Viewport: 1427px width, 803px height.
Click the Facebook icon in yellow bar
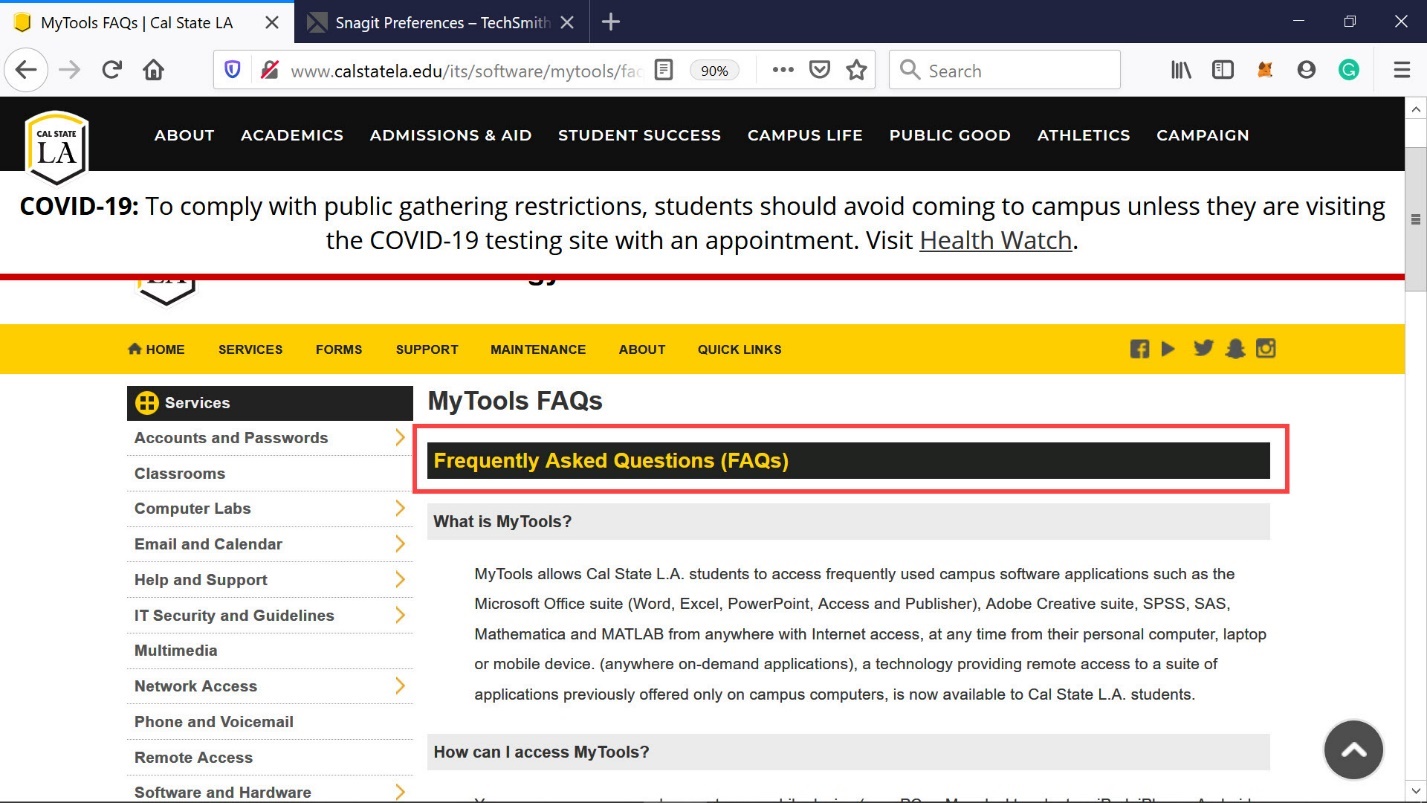[x=1139, y=349]
